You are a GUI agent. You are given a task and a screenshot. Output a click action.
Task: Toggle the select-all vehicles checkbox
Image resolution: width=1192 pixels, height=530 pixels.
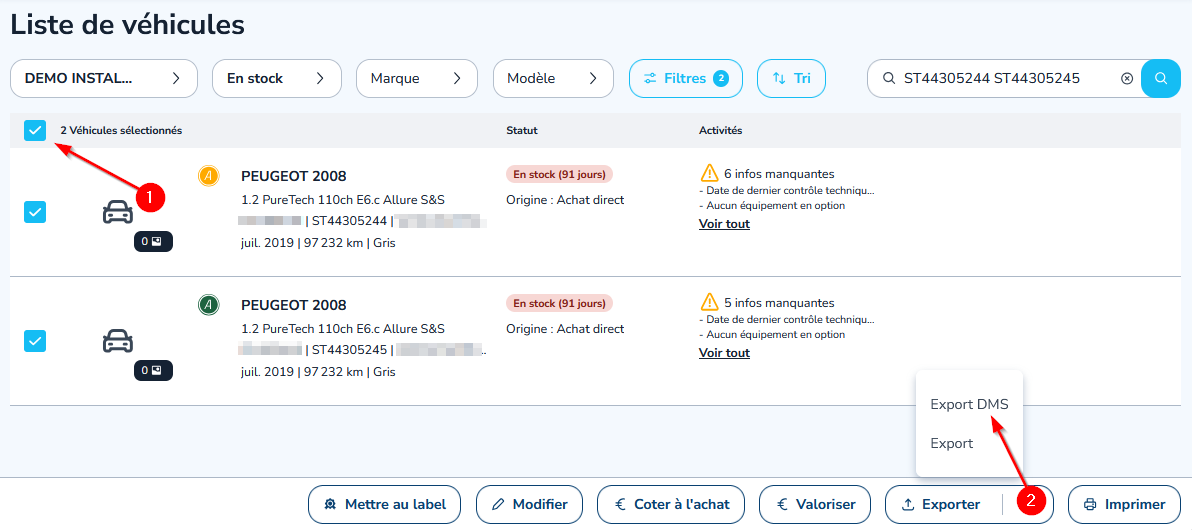35,131
